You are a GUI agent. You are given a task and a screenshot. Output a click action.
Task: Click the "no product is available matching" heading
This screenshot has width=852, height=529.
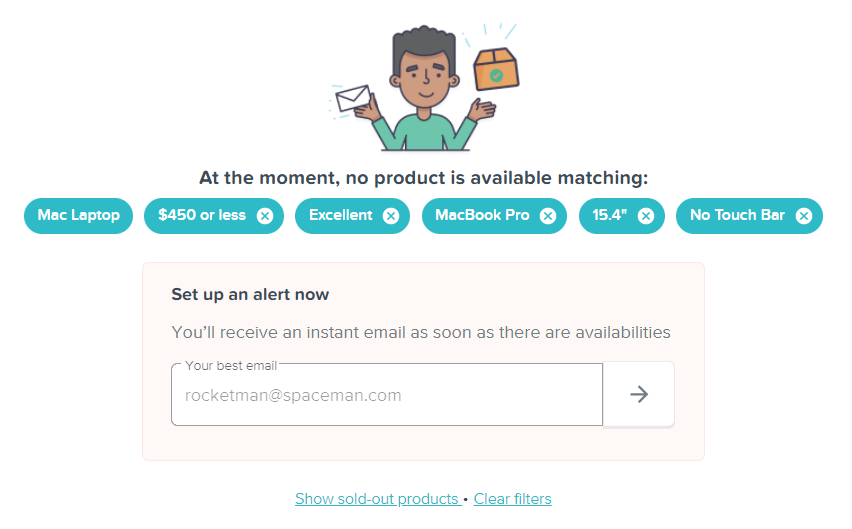point(423,179)
